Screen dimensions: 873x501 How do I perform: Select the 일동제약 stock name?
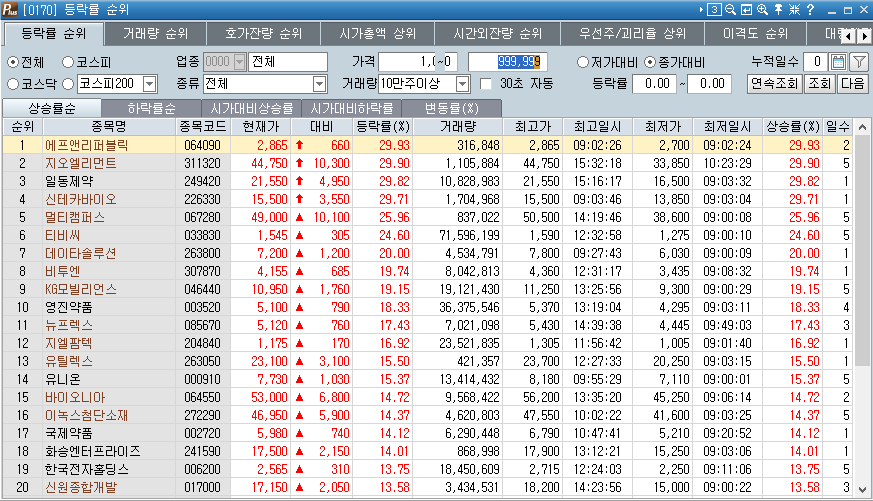69,181
